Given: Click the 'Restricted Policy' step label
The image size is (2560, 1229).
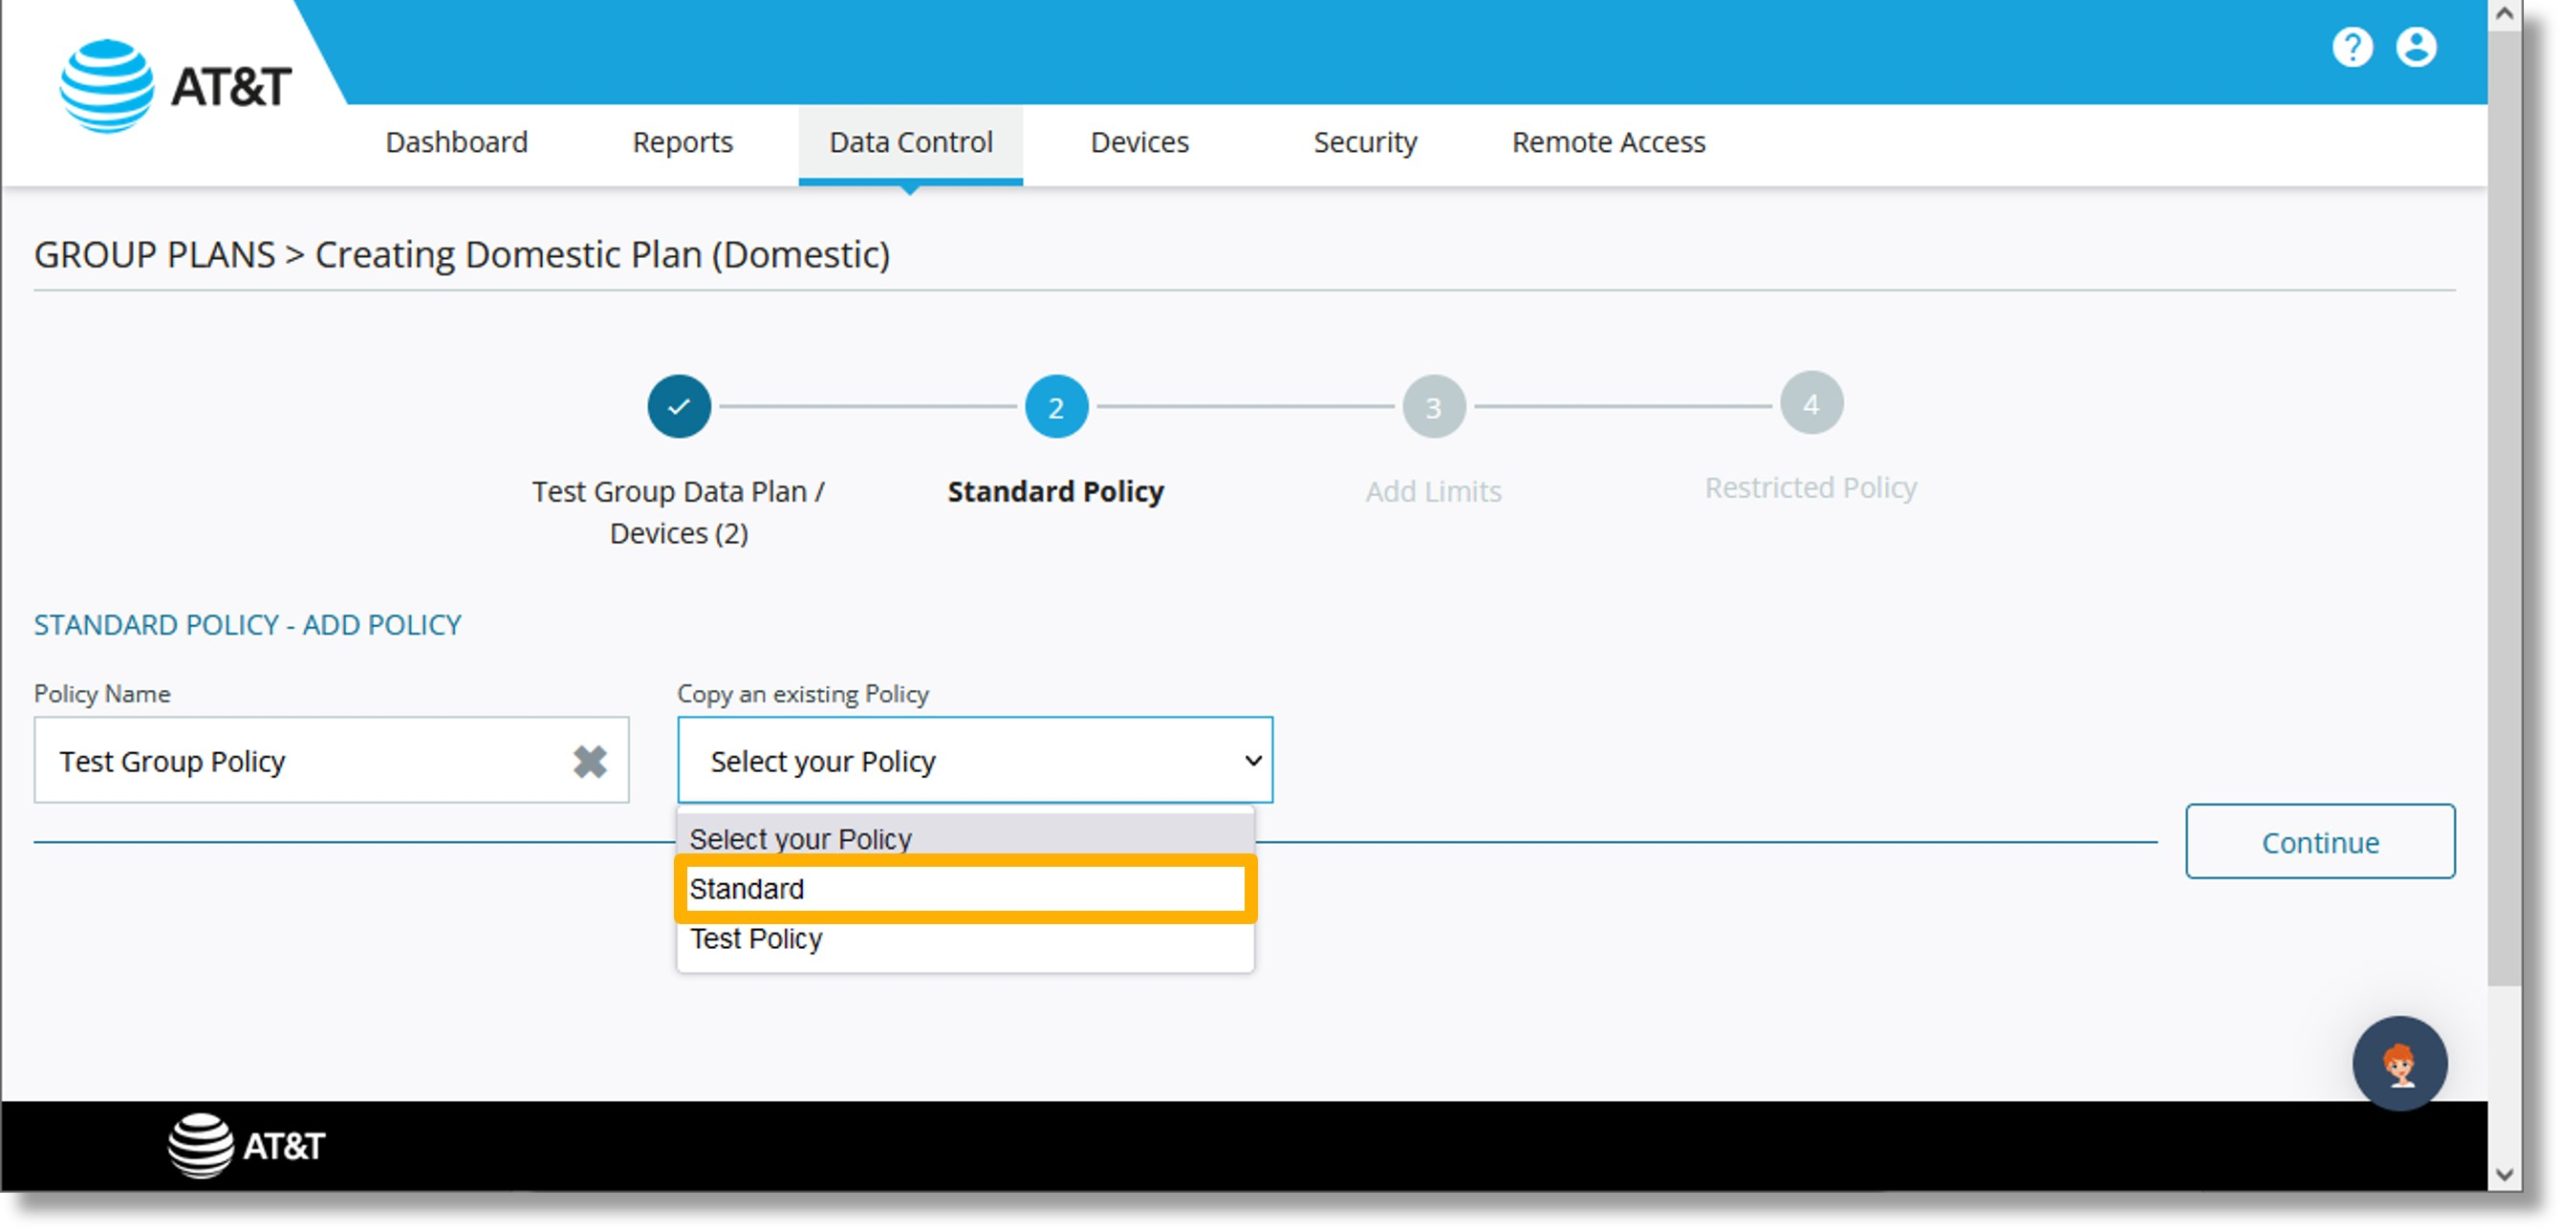Looking at the screenshot, I should [x=1811, y=487].
